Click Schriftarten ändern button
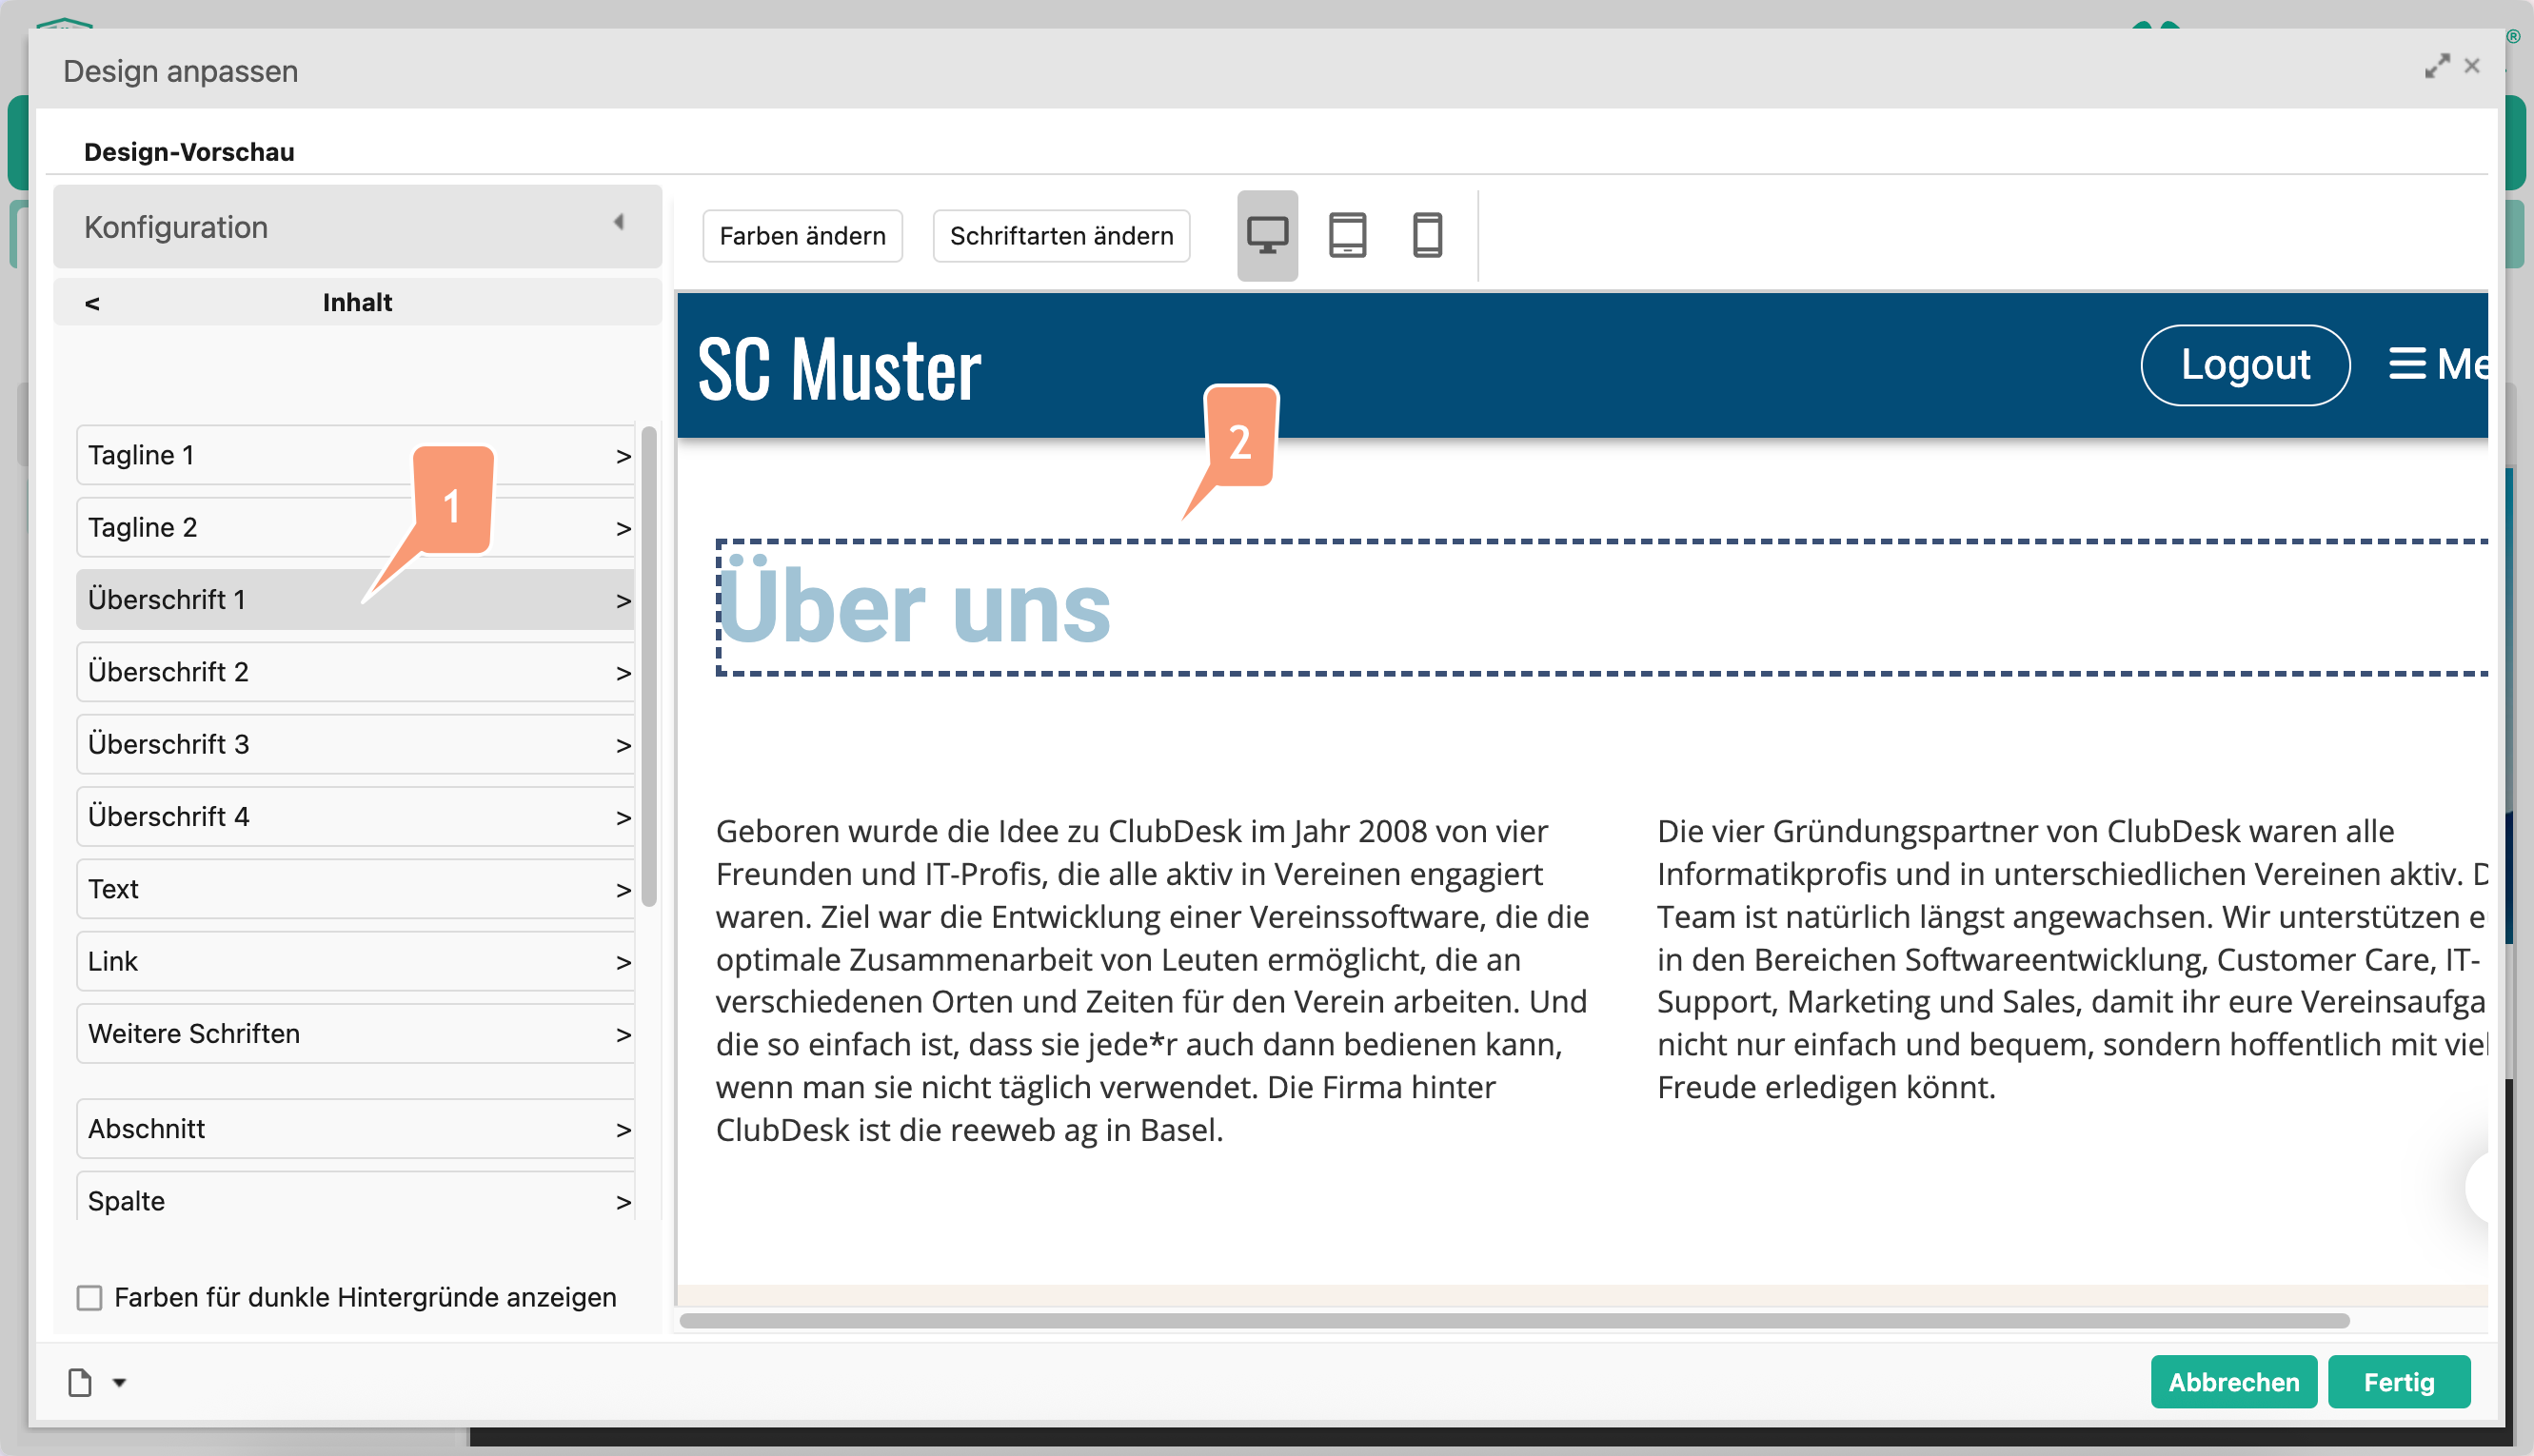 click(1060, 236)
